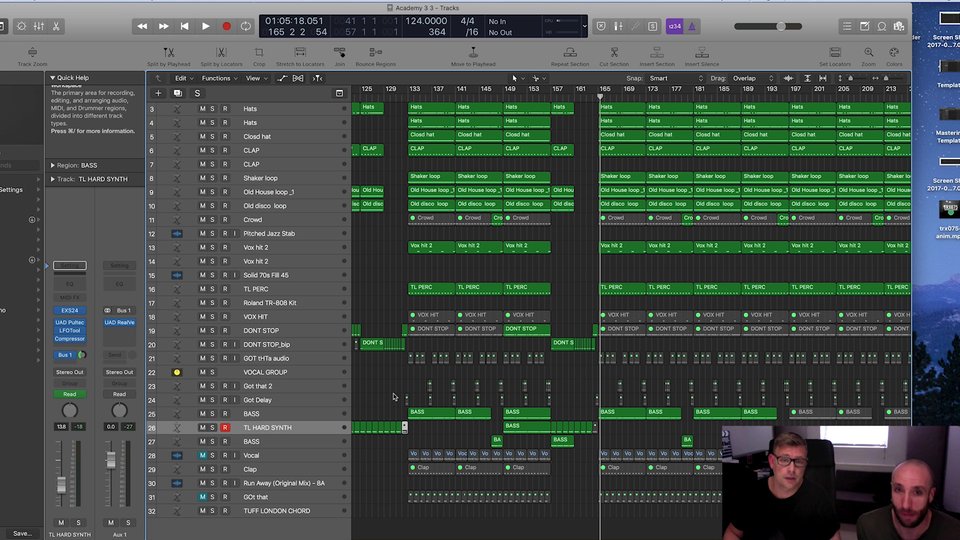
Task: Click the Insert Silence icon
Action: pyautogui.click(x=702, y=53)
